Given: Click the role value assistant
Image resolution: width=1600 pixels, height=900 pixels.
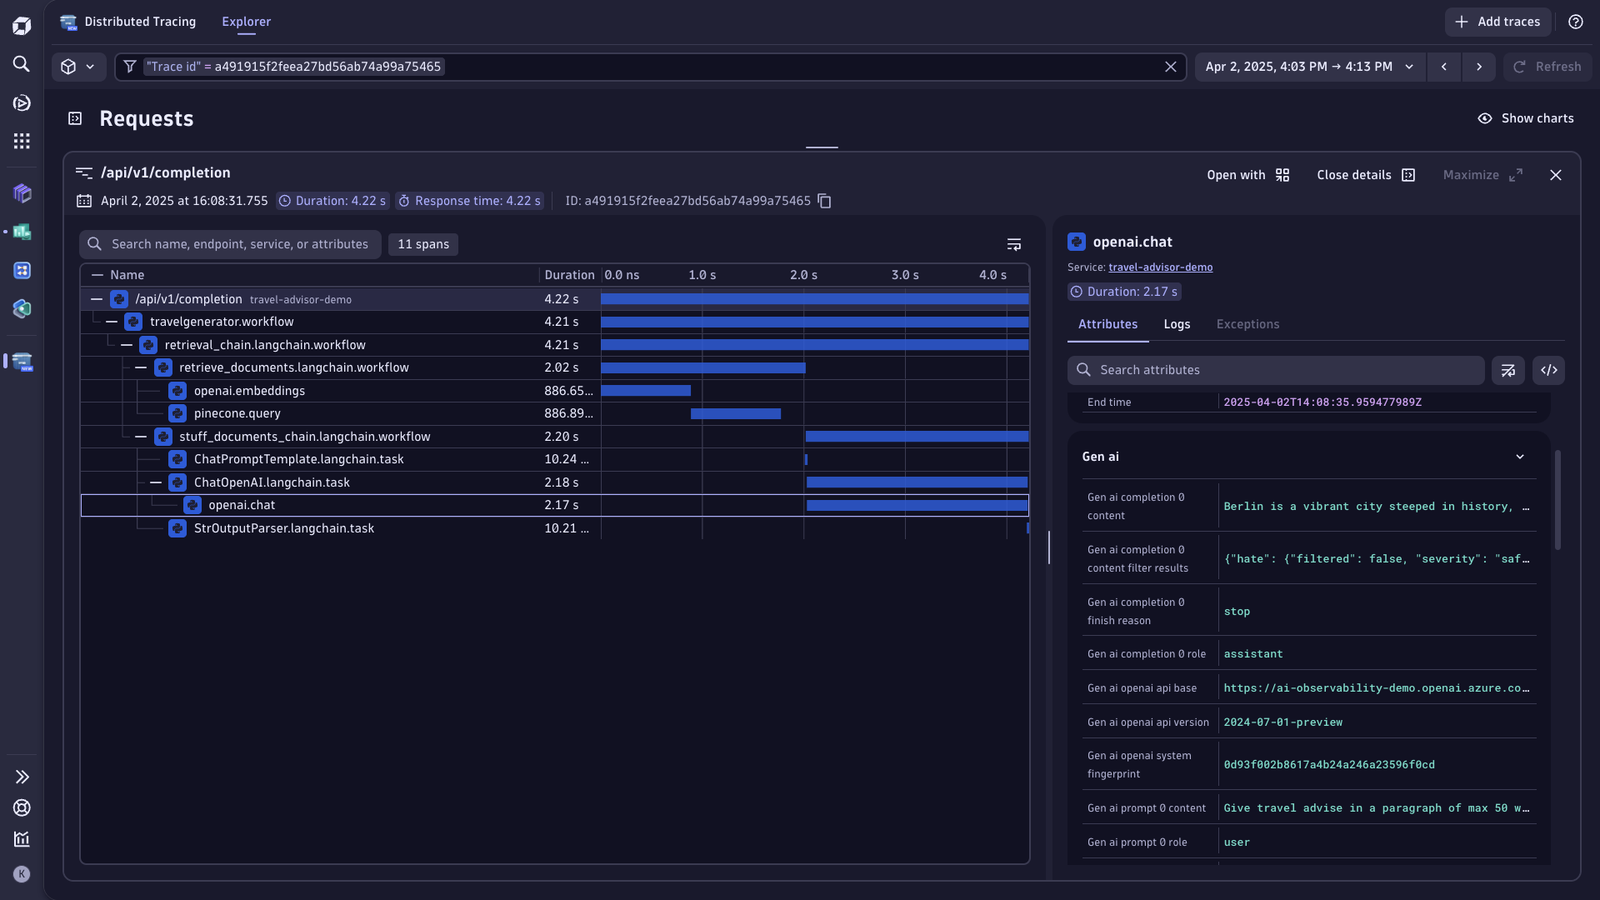Looking at the screenshot, I should [x=1253, y=654].
